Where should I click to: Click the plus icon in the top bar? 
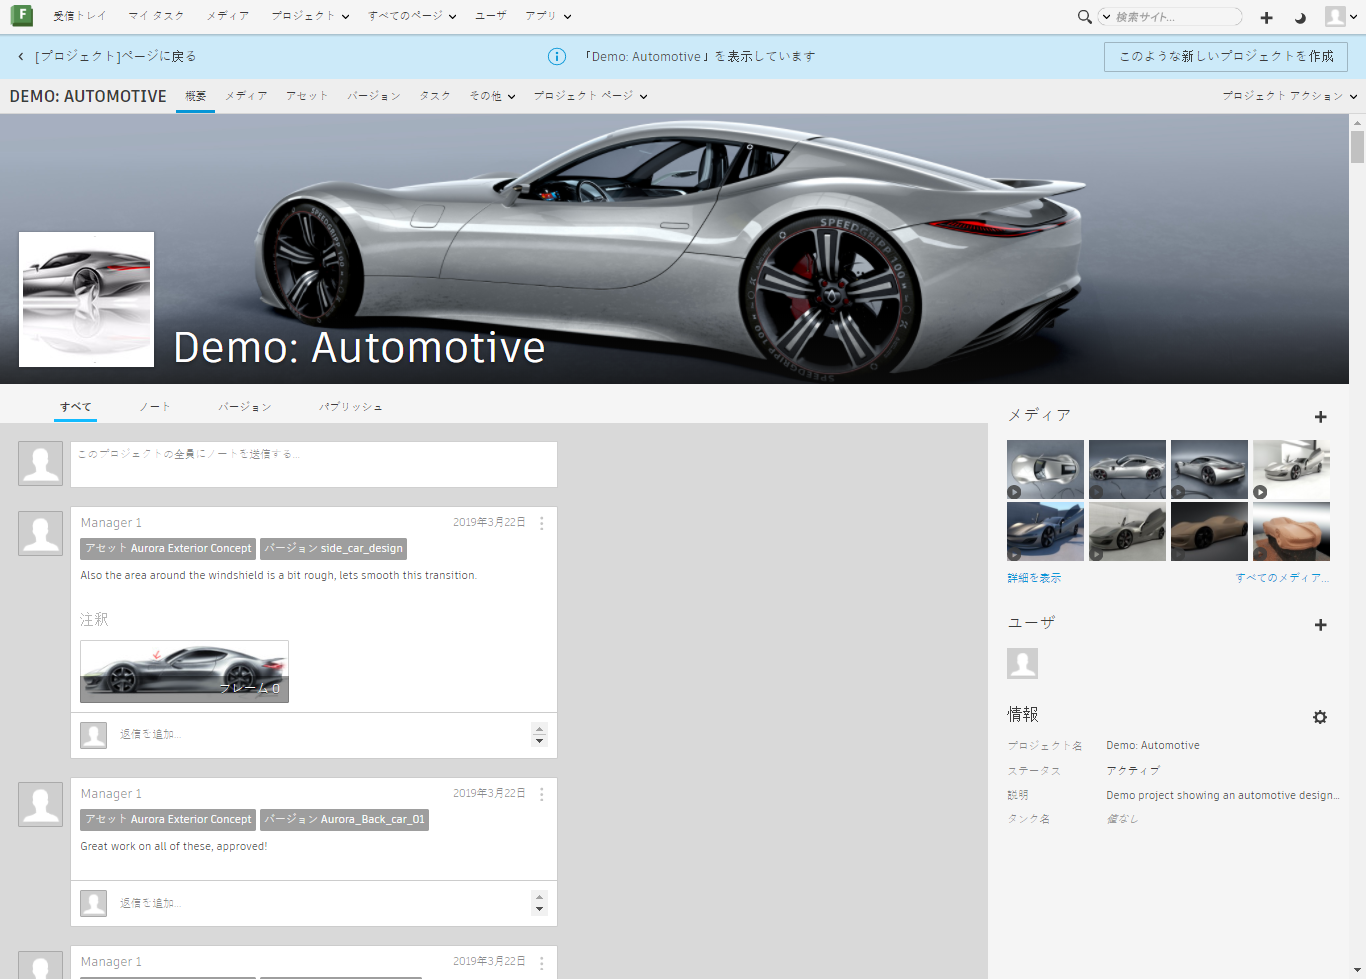click(1266, 17)
